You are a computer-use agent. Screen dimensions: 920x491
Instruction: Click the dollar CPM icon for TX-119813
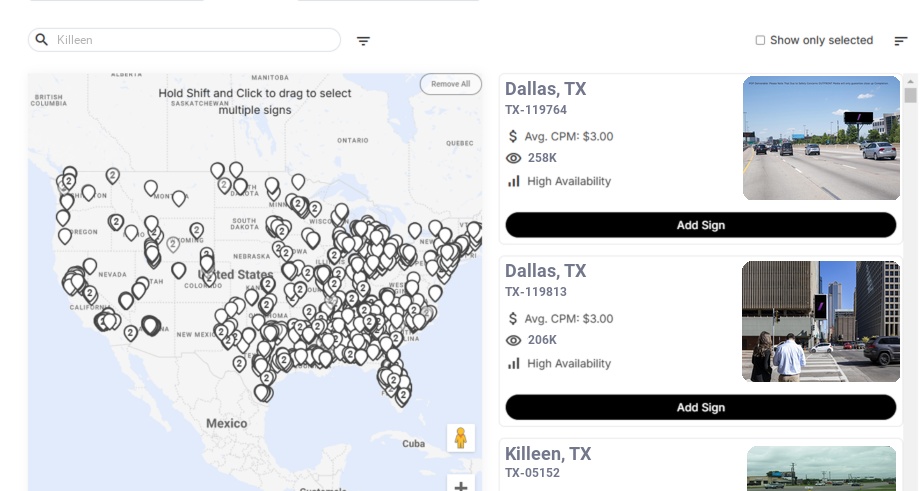tap(514, 319)
